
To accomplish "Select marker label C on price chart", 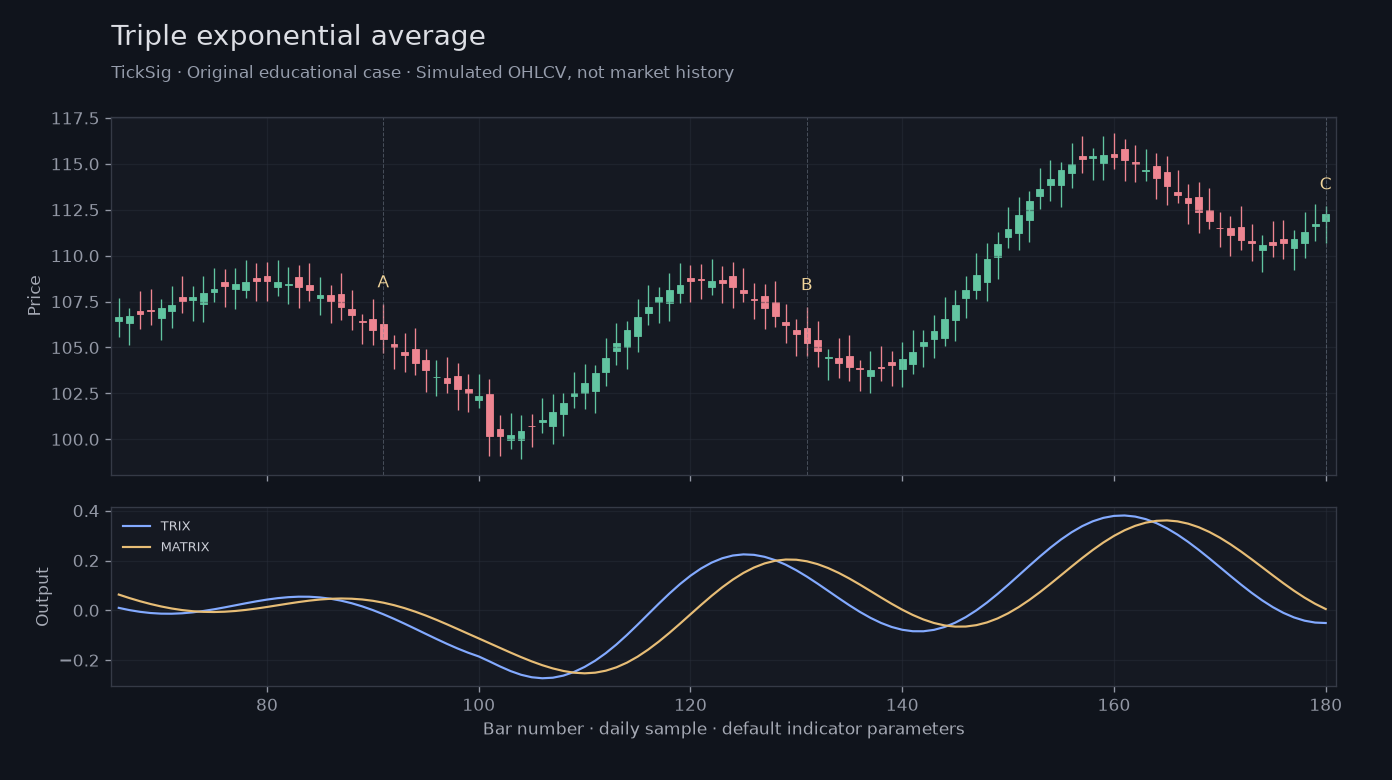I will click(x=1325, y=184).
